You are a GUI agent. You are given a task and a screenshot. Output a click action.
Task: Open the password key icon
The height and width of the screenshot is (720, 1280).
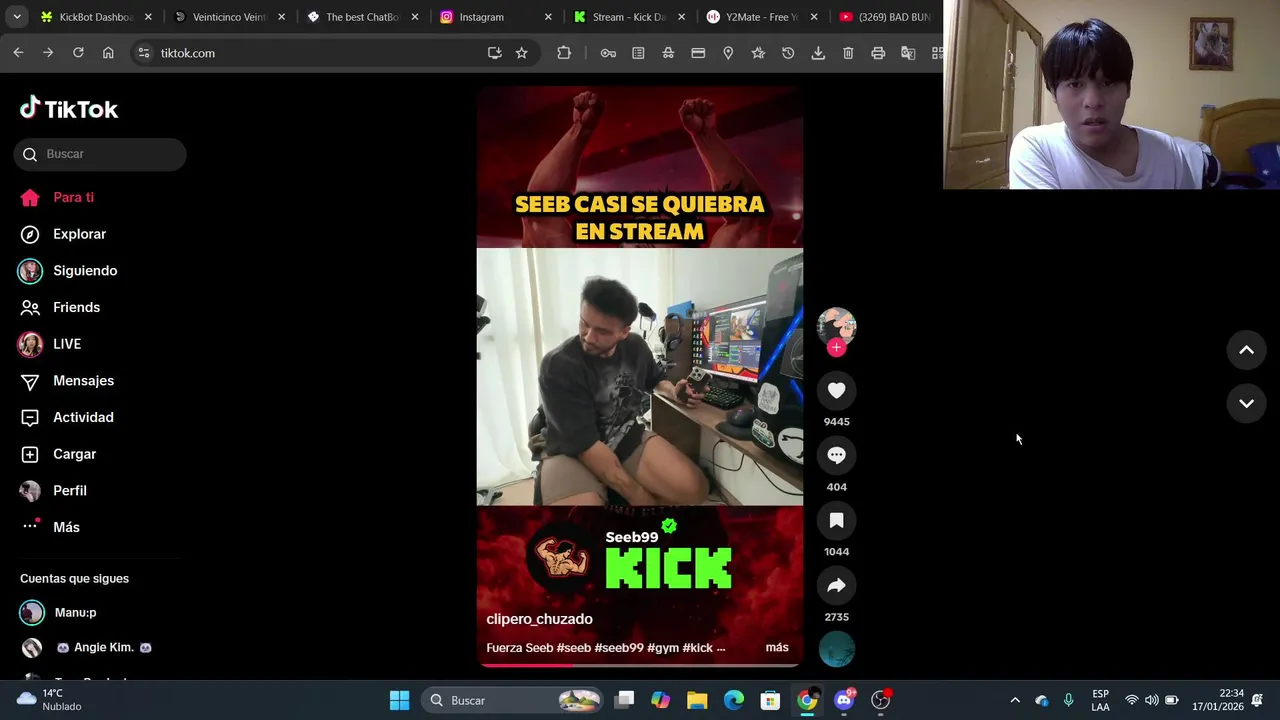(x=608, y=53)
